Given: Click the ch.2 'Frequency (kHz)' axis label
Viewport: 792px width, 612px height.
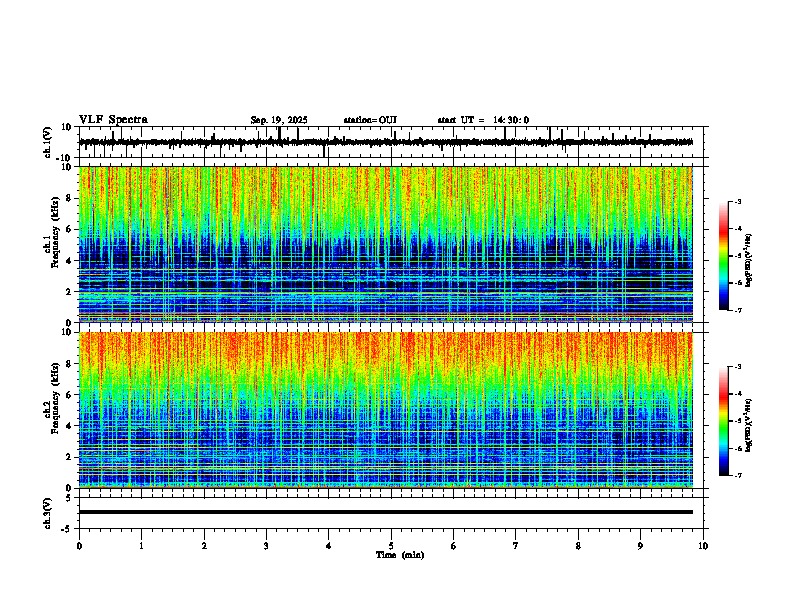Looking at the screenshot, I should tap(56, 398).
